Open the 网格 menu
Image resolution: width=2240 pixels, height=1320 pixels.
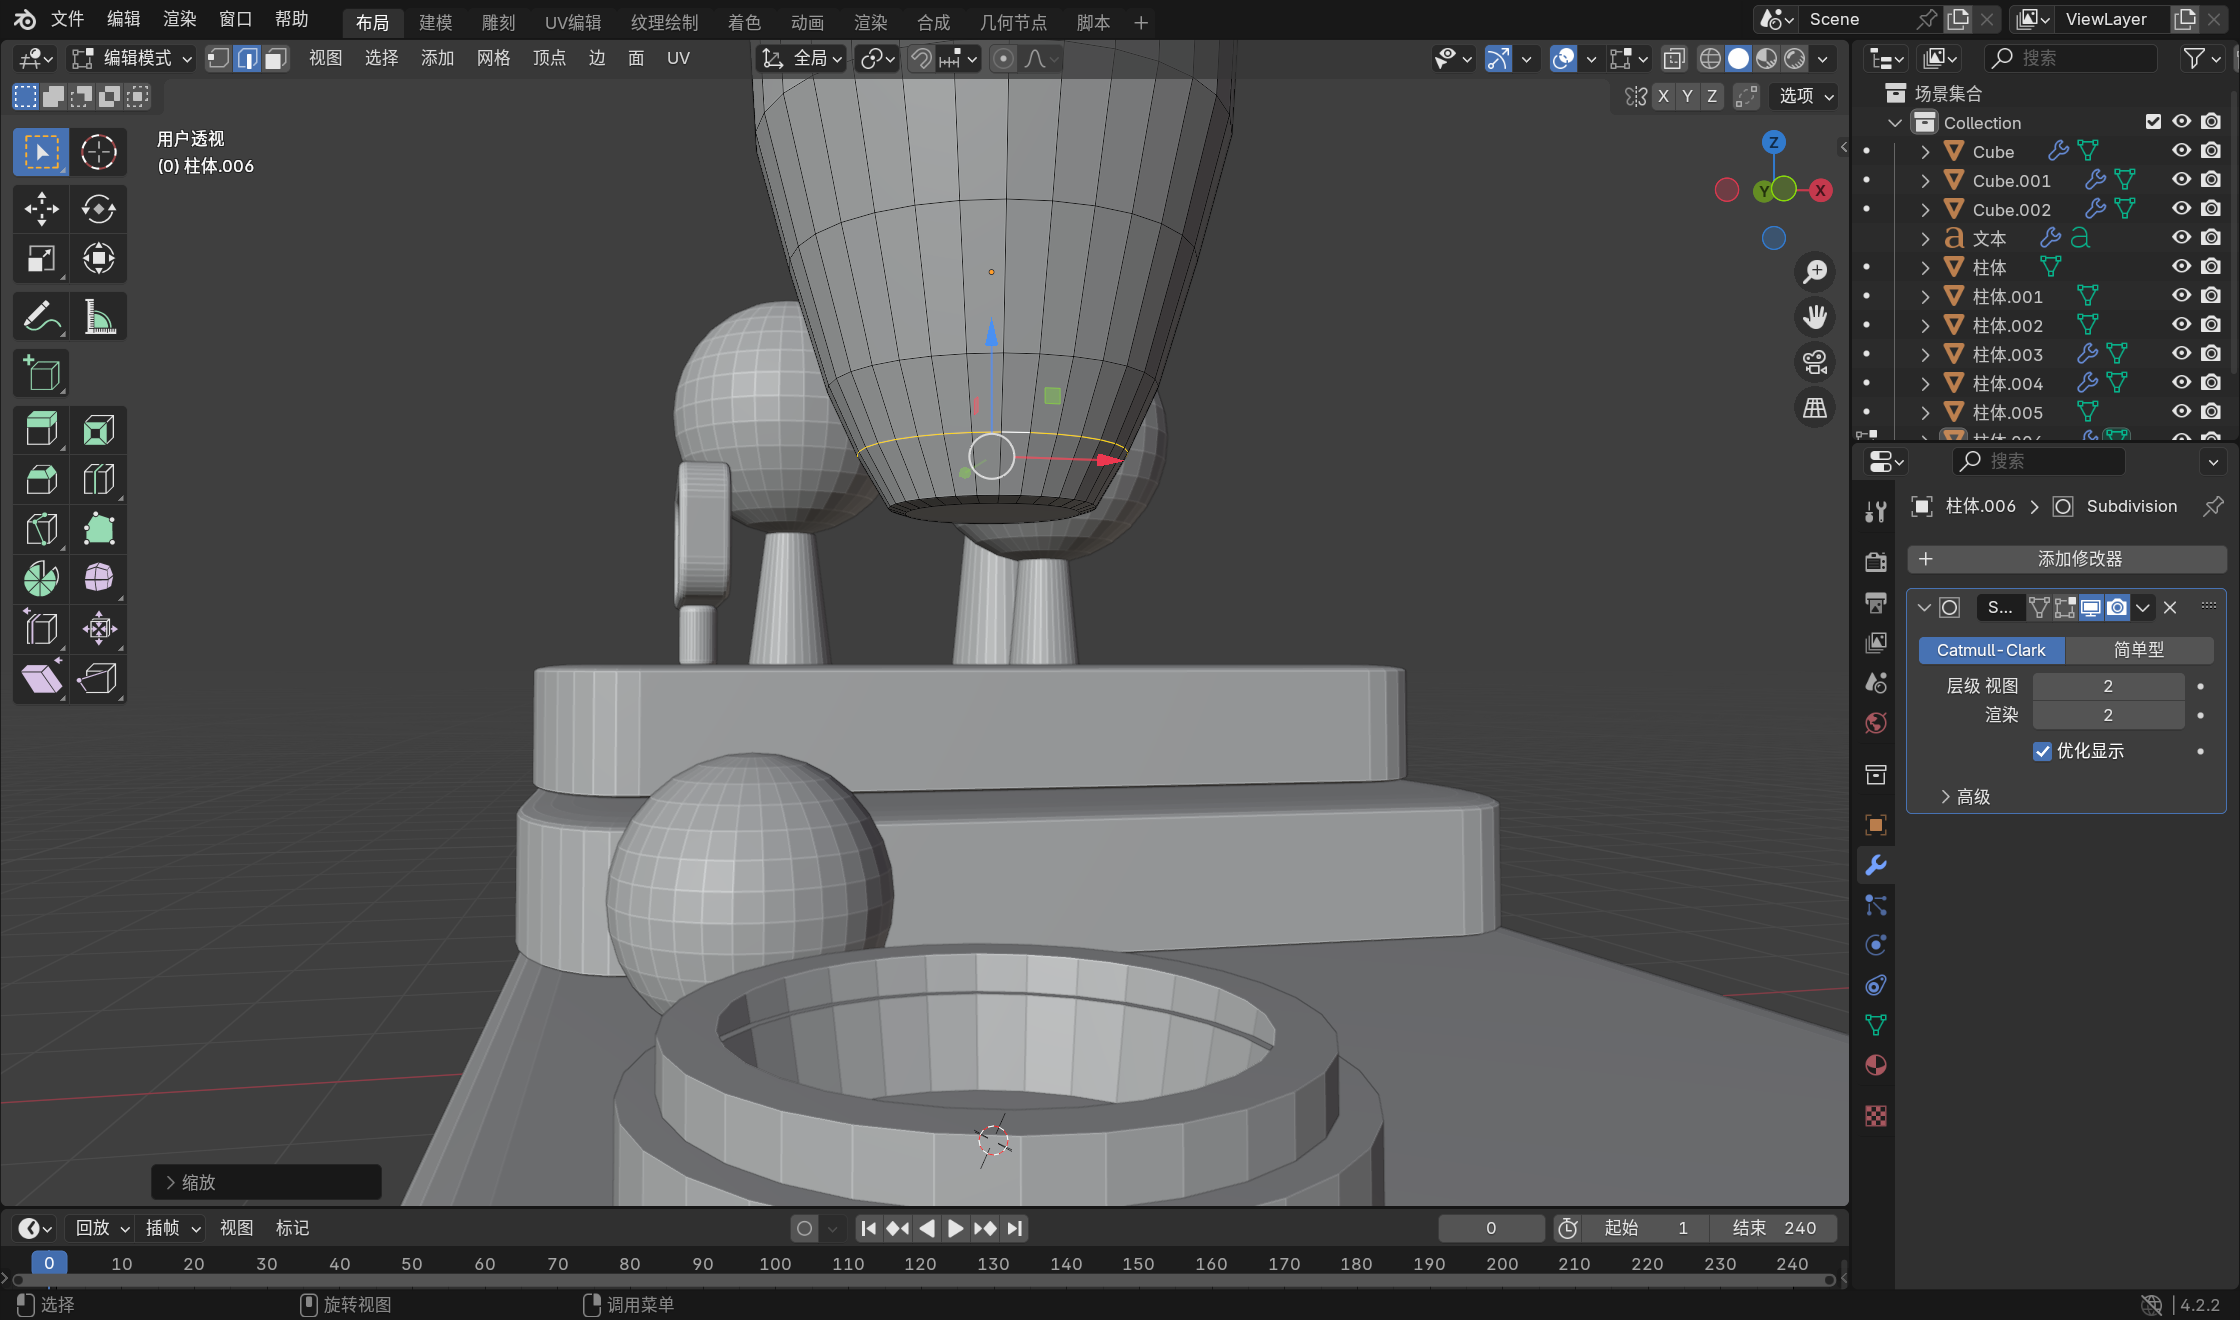coord(493,59)
